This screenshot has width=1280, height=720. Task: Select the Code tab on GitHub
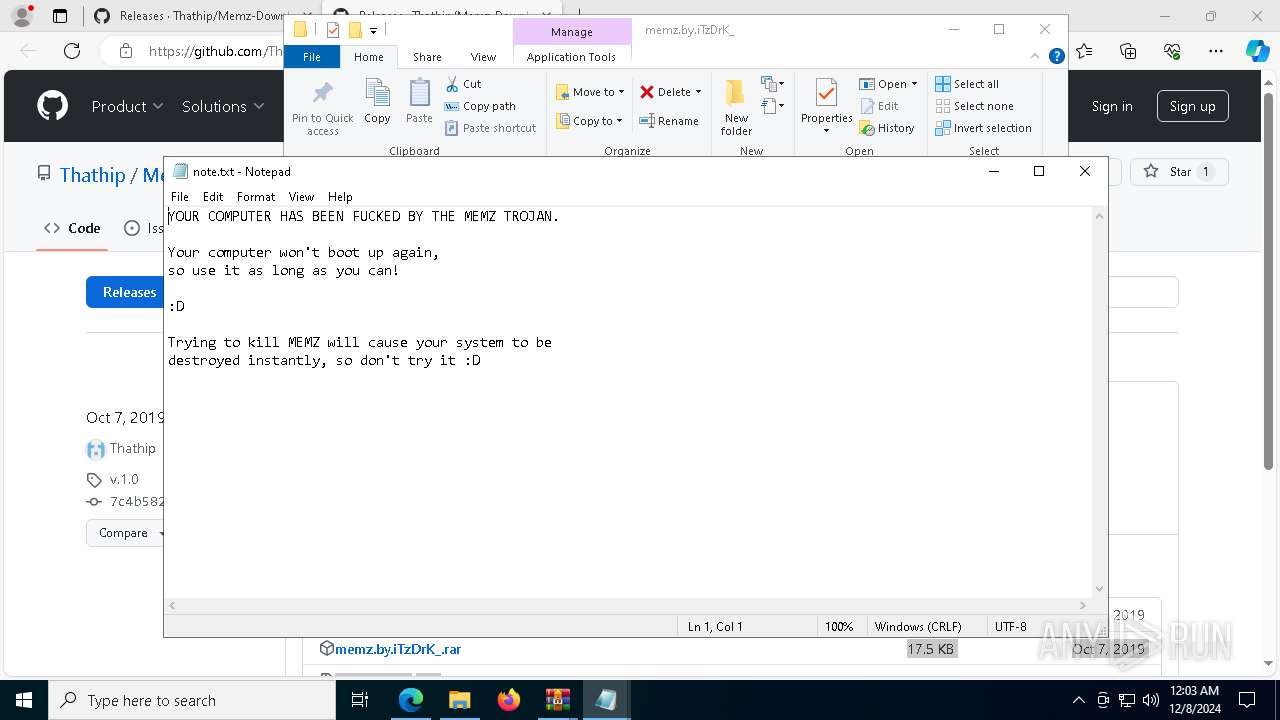(72, 228)
